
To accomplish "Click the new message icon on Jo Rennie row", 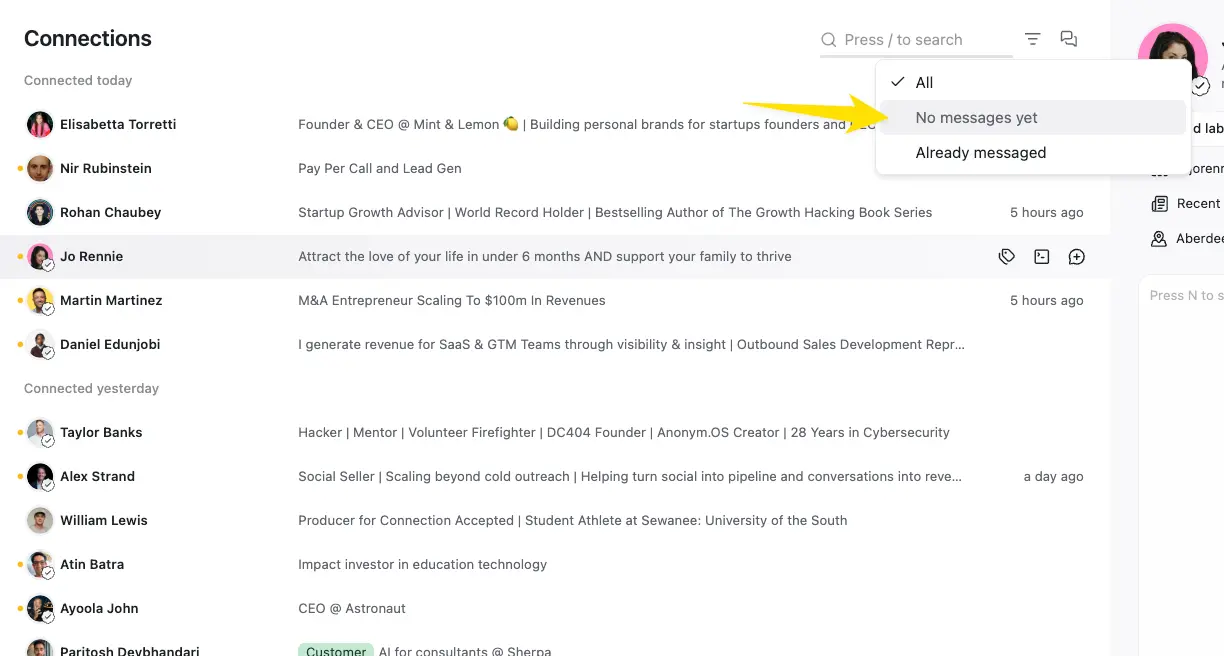I will coord(1077,257).
